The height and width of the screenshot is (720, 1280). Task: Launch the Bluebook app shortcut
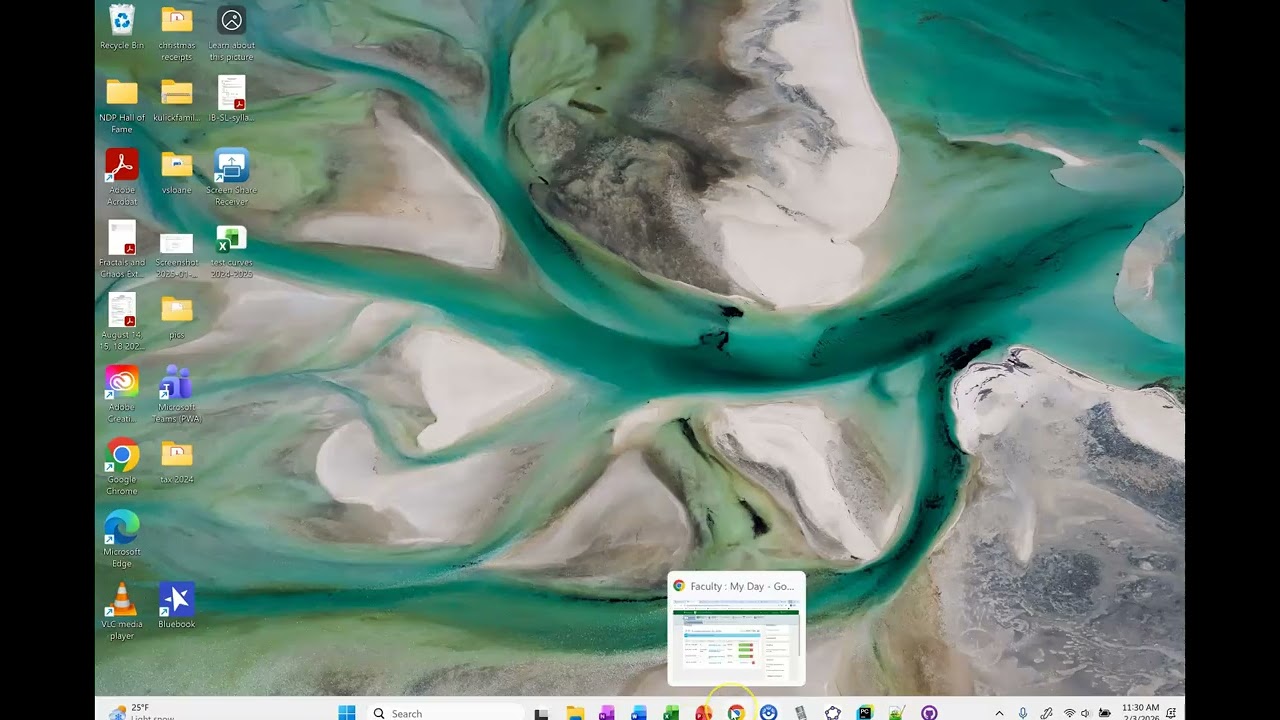point(177,605)
